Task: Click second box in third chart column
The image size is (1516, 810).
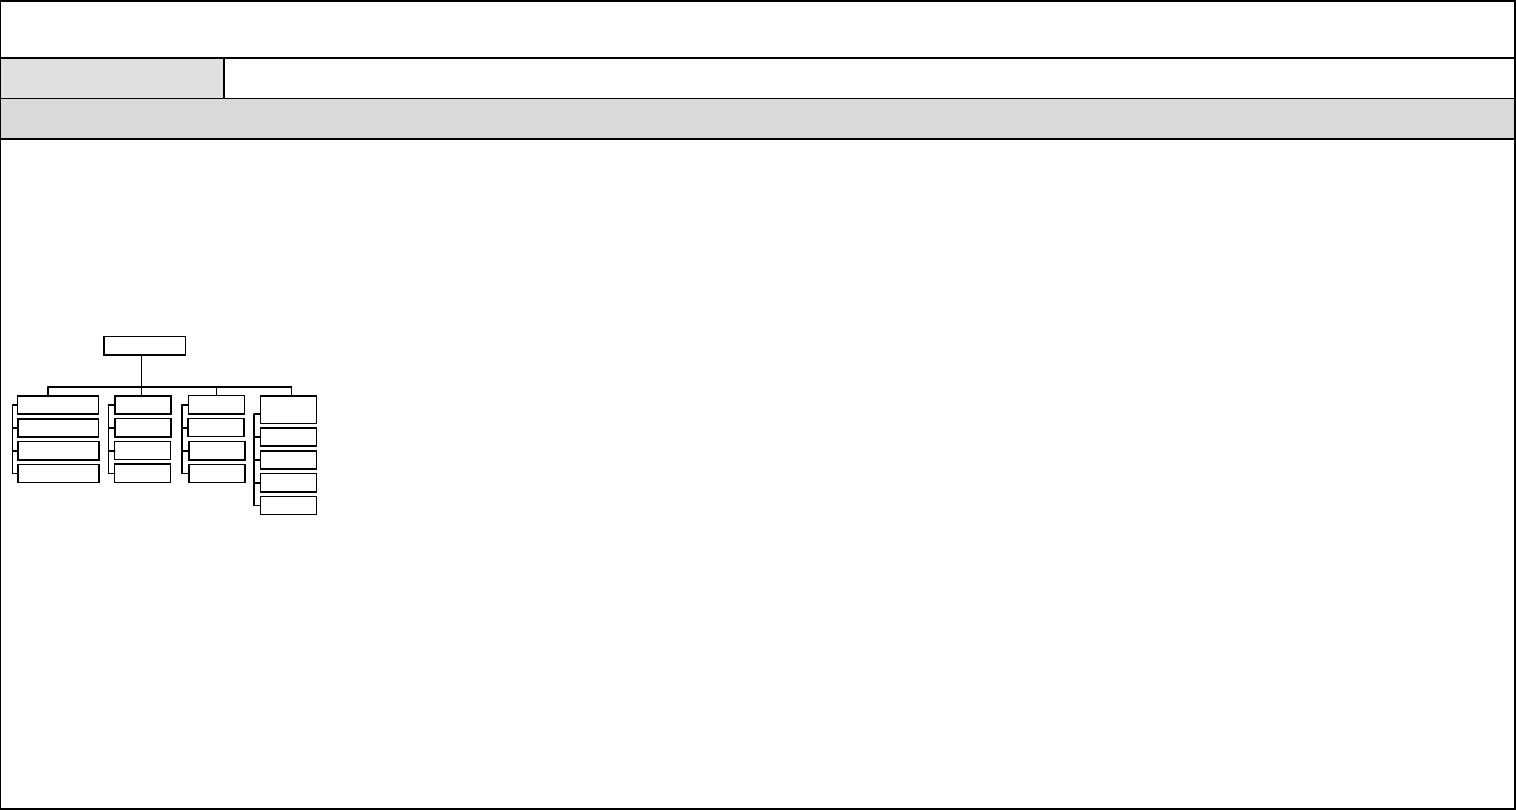Action: coord(217,428)
